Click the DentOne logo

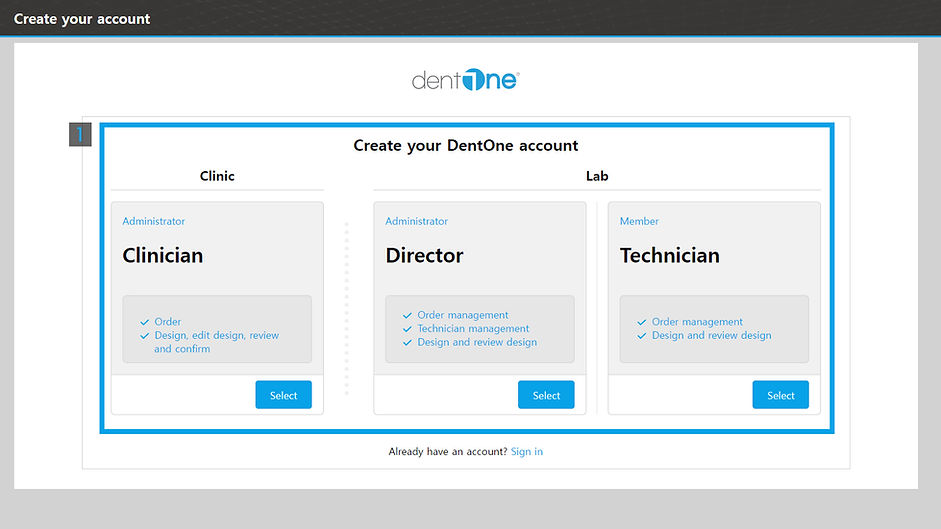click(x=466, y=80)
